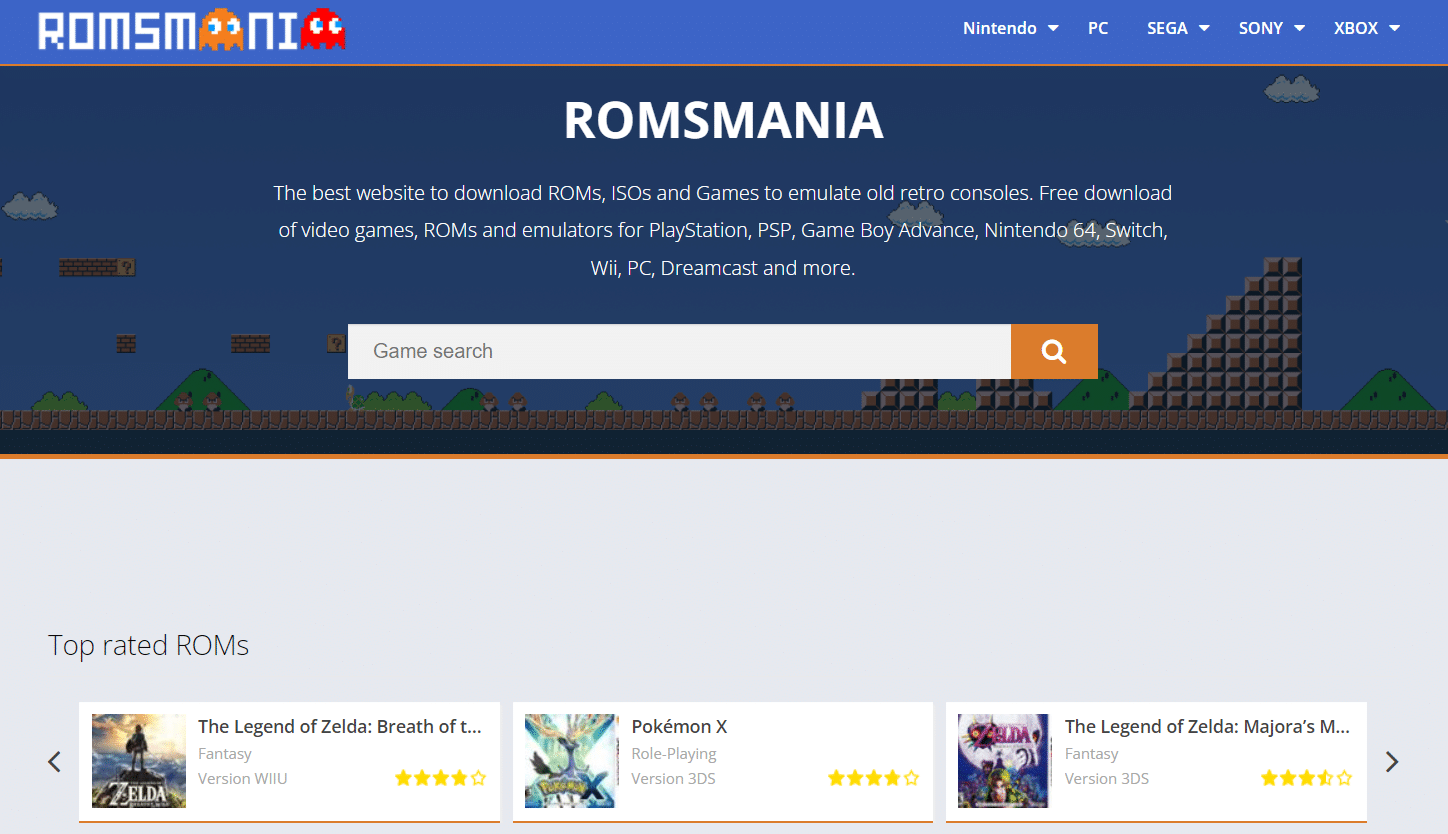Expand the SONY menu arrow

click(1299, 29)
